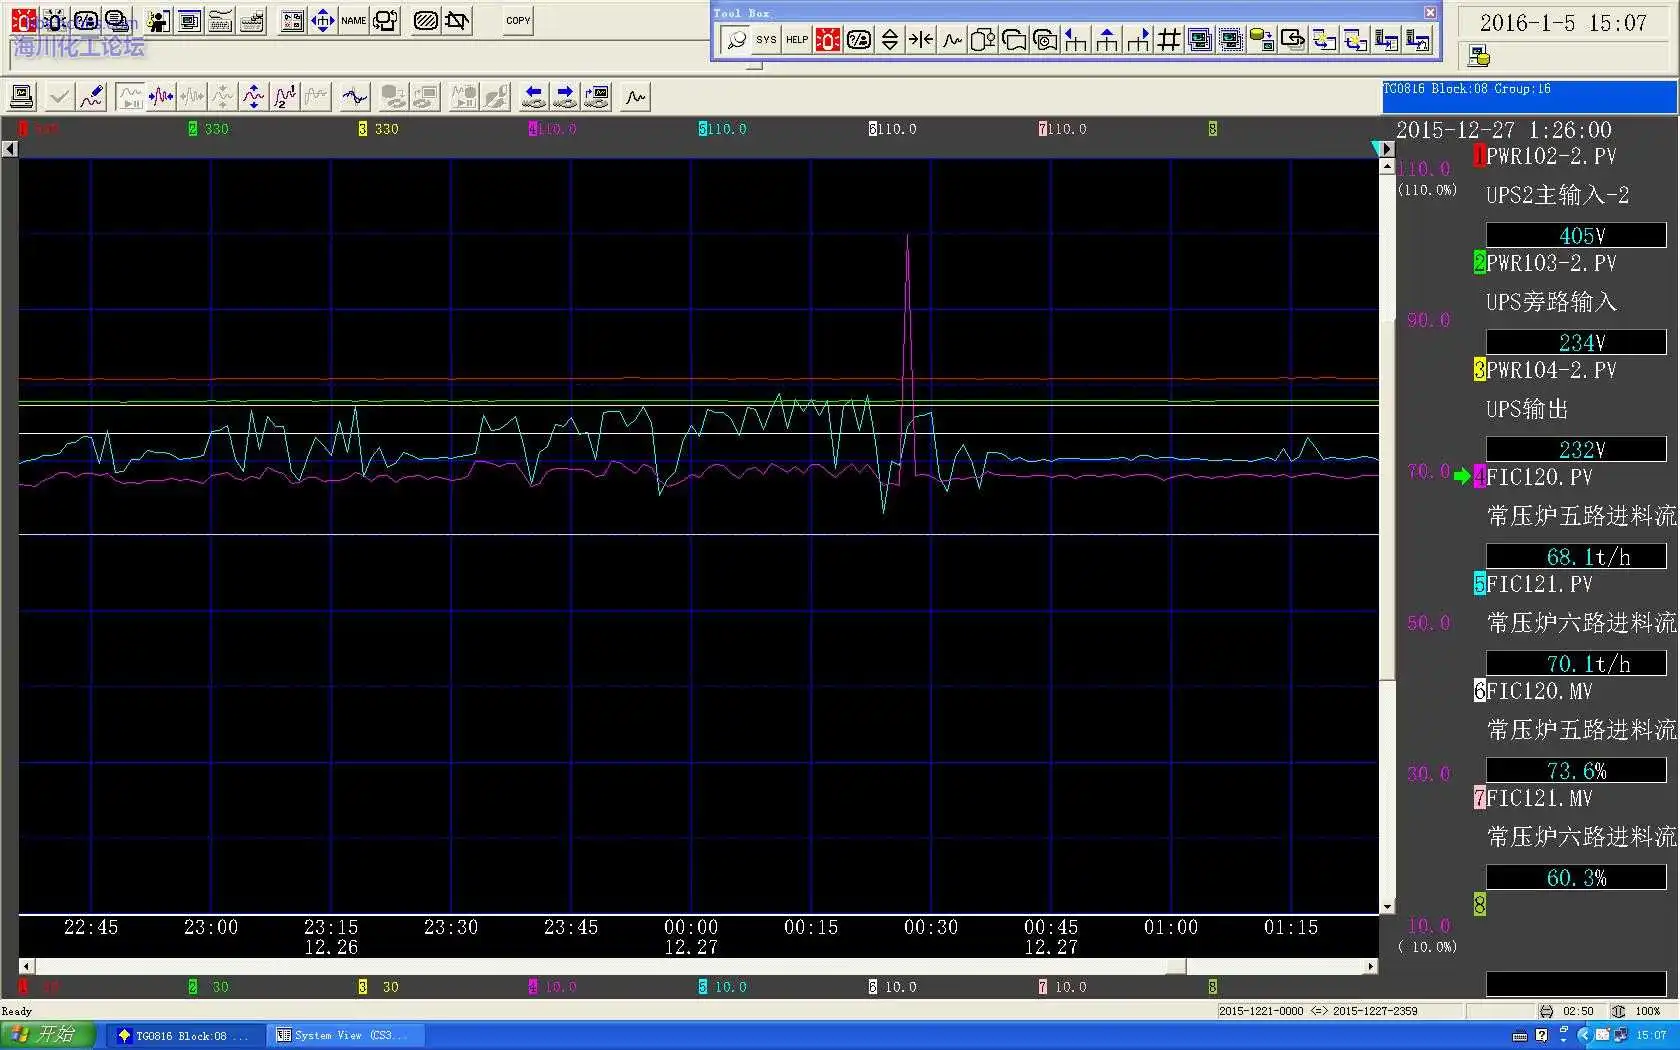Open the red process alarm icon in the top-left toolbar

point(22,20)
